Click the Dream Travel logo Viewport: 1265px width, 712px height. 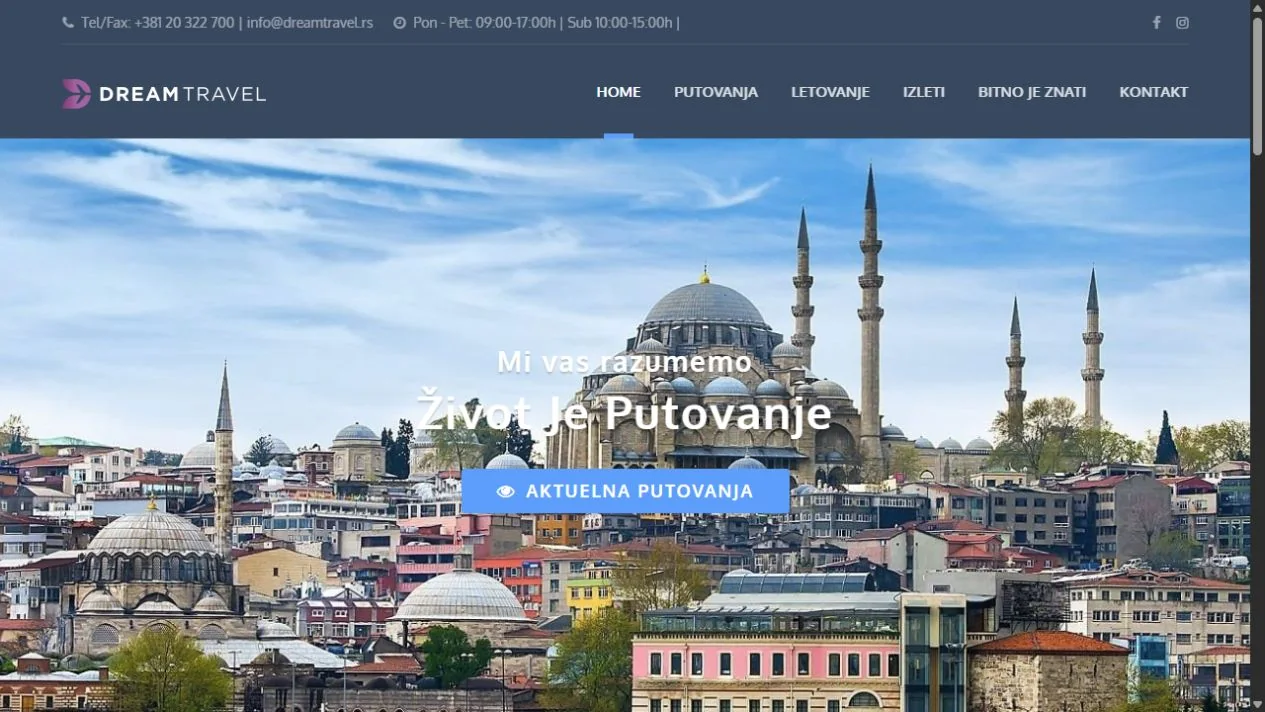pos(164,93)
